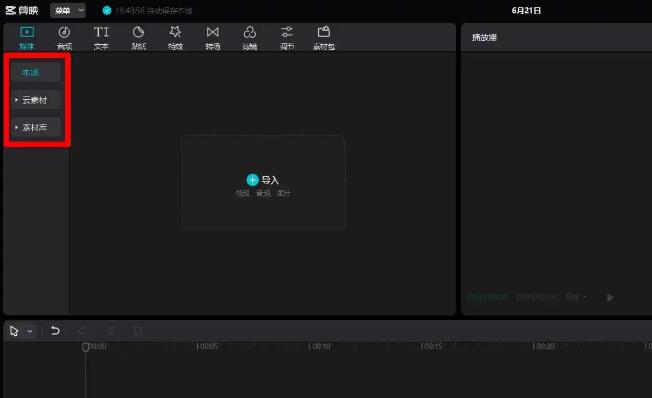652x398 pixels.
Task: Open the 转场 (Transitions) bowtie icon
Action: coord(212,32)
